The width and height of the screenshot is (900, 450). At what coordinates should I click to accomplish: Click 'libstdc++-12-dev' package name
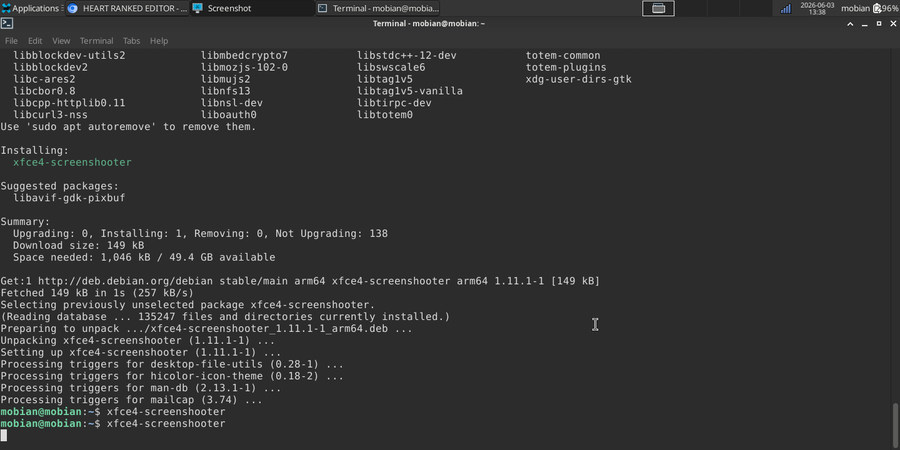(x=406, y=56)
